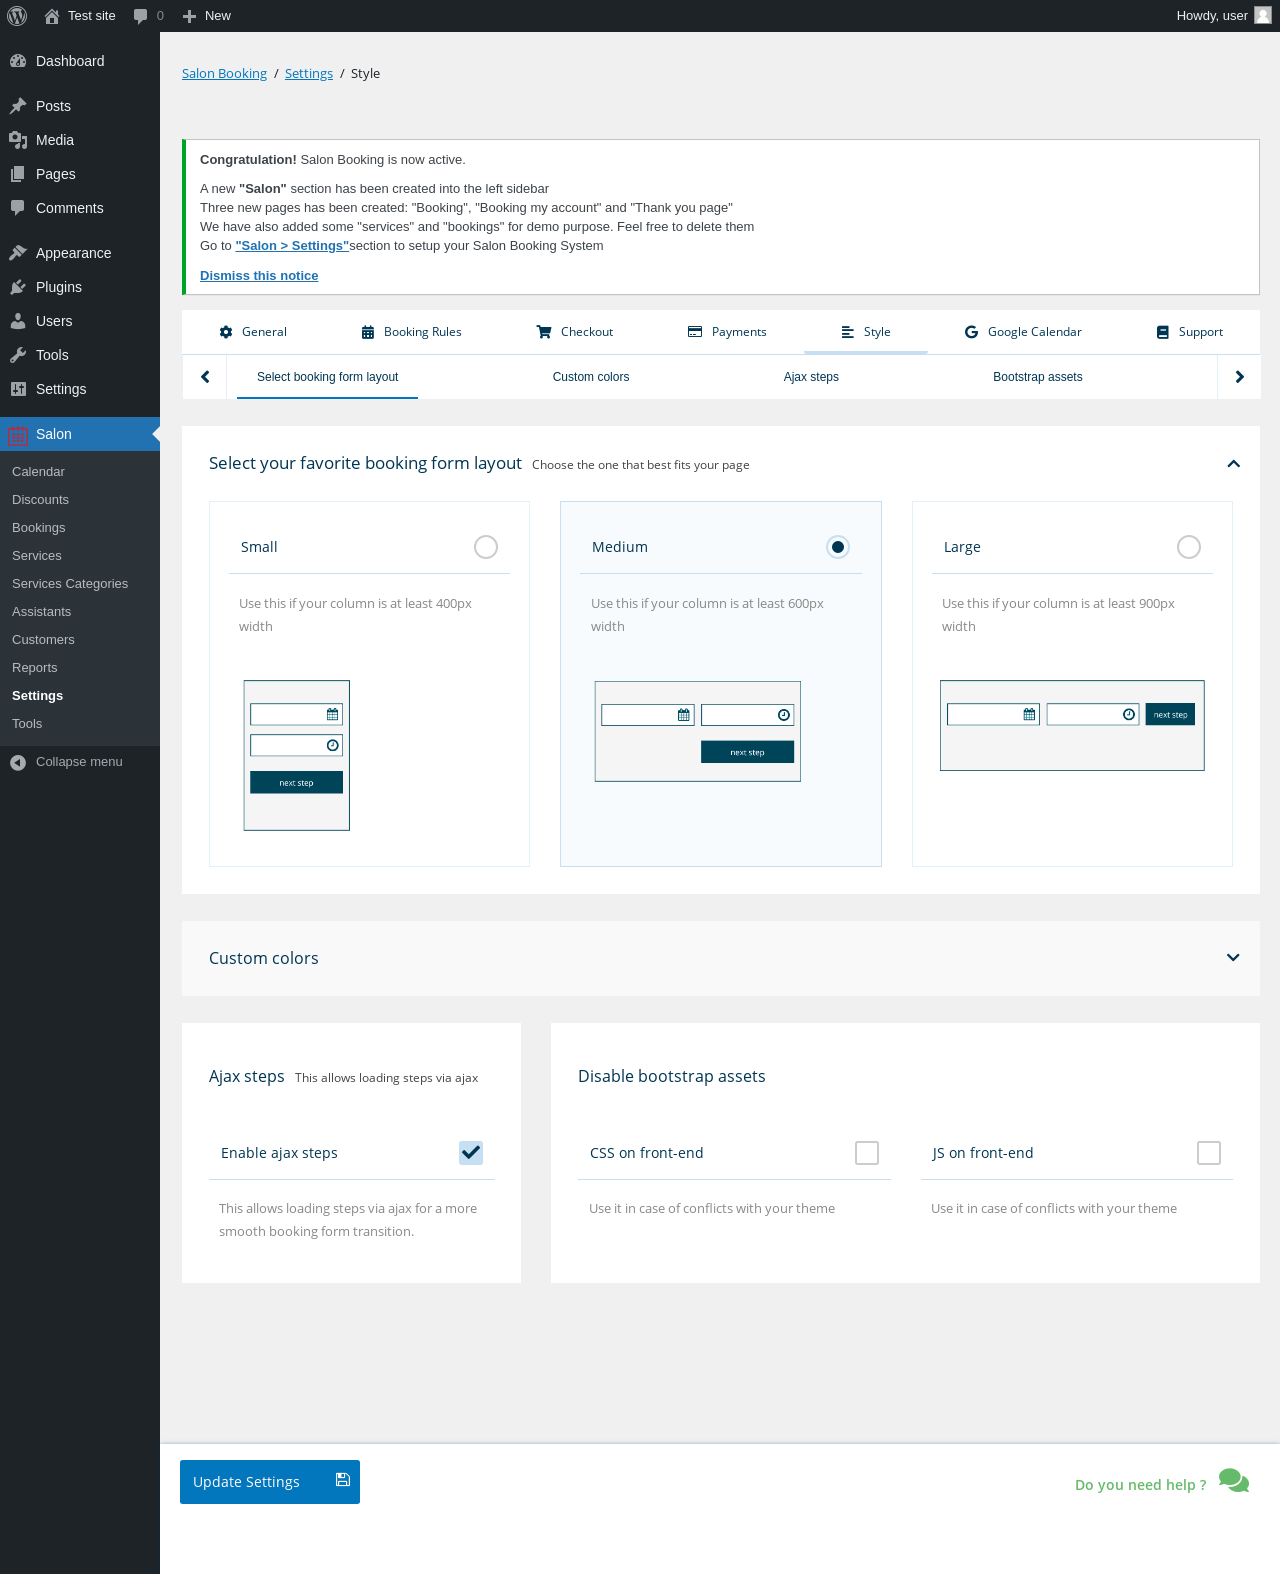Toggle Enable ajax steps checkbox

(x=471, y=1153)
